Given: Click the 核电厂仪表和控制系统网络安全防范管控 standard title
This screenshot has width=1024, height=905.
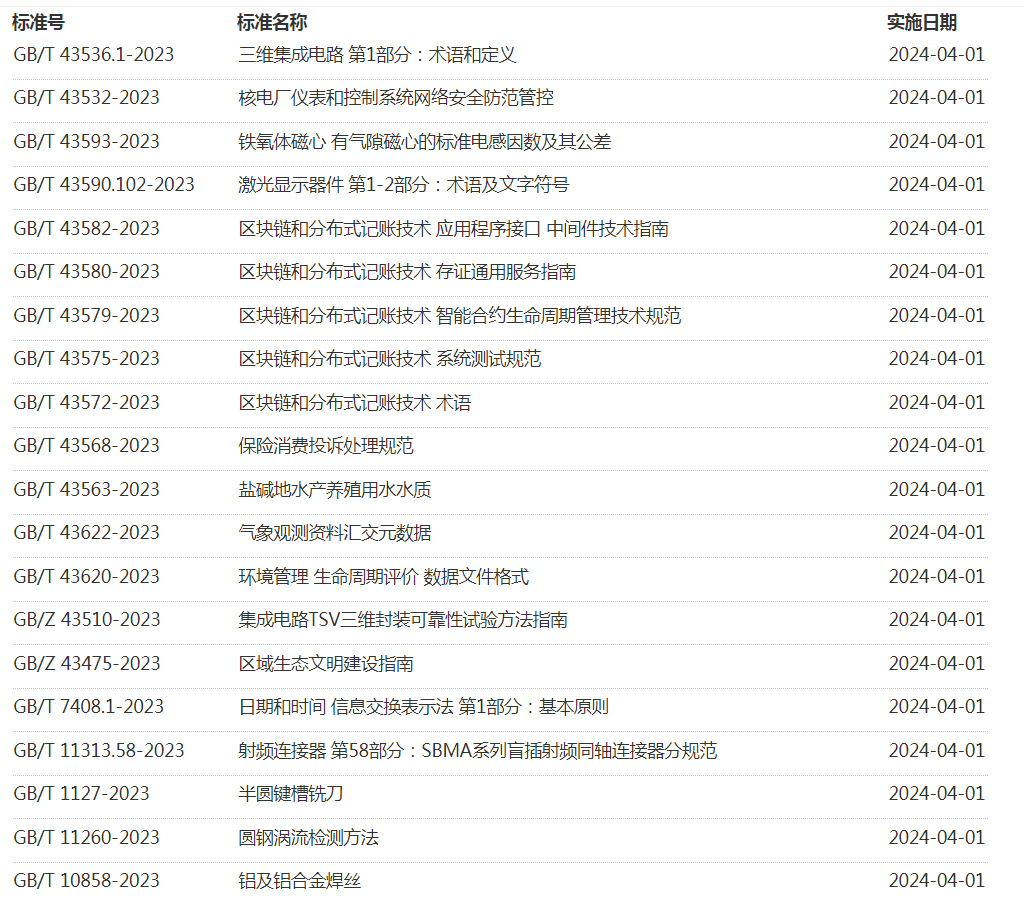Looking at the screenshot, I should point(396,98).
